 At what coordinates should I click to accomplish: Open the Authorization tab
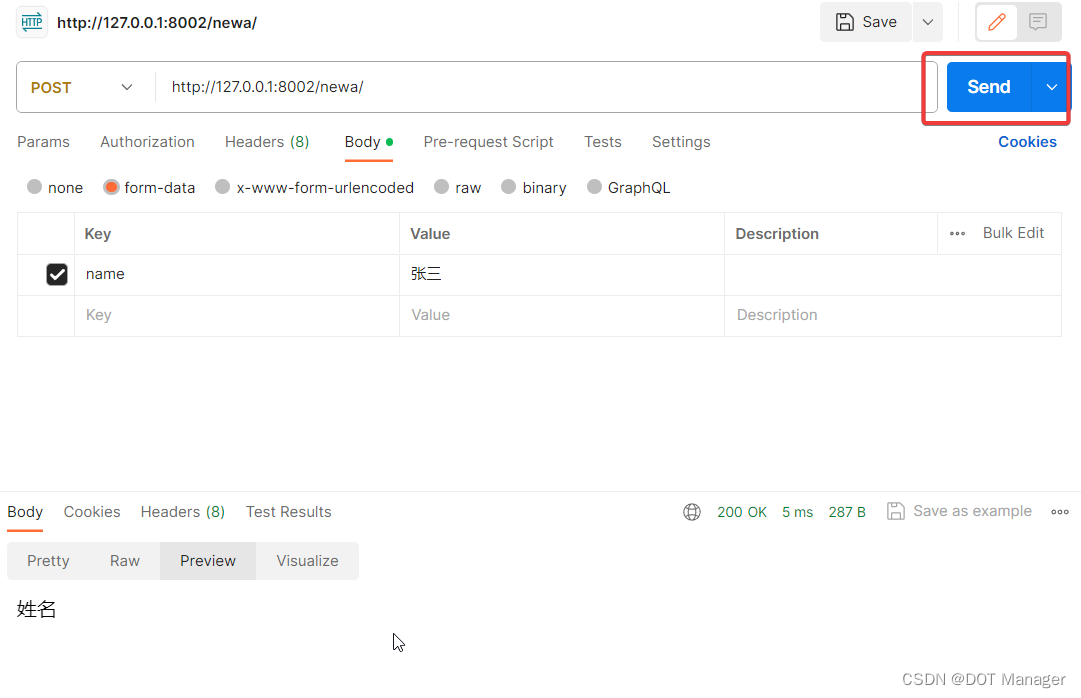[x=148, y=142]
